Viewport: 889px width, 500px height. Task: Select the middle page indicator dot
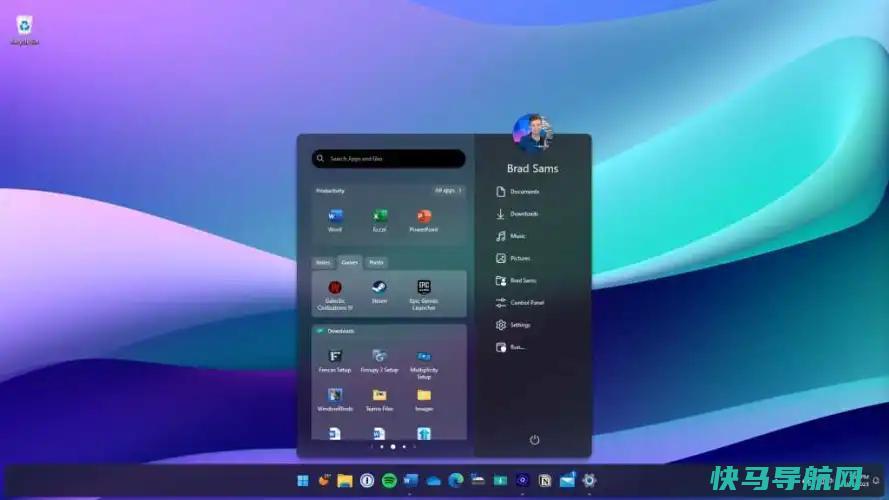(393, 447)
